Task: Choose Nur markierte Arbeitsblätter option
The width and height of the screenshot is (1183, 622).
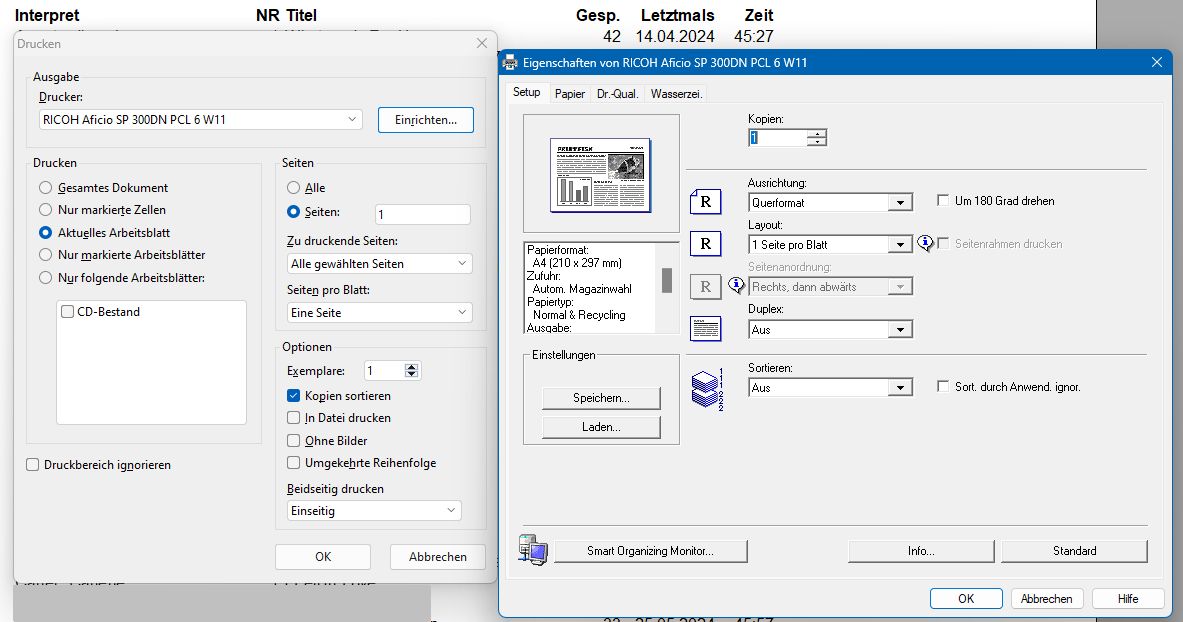Action: click(45, 255)
